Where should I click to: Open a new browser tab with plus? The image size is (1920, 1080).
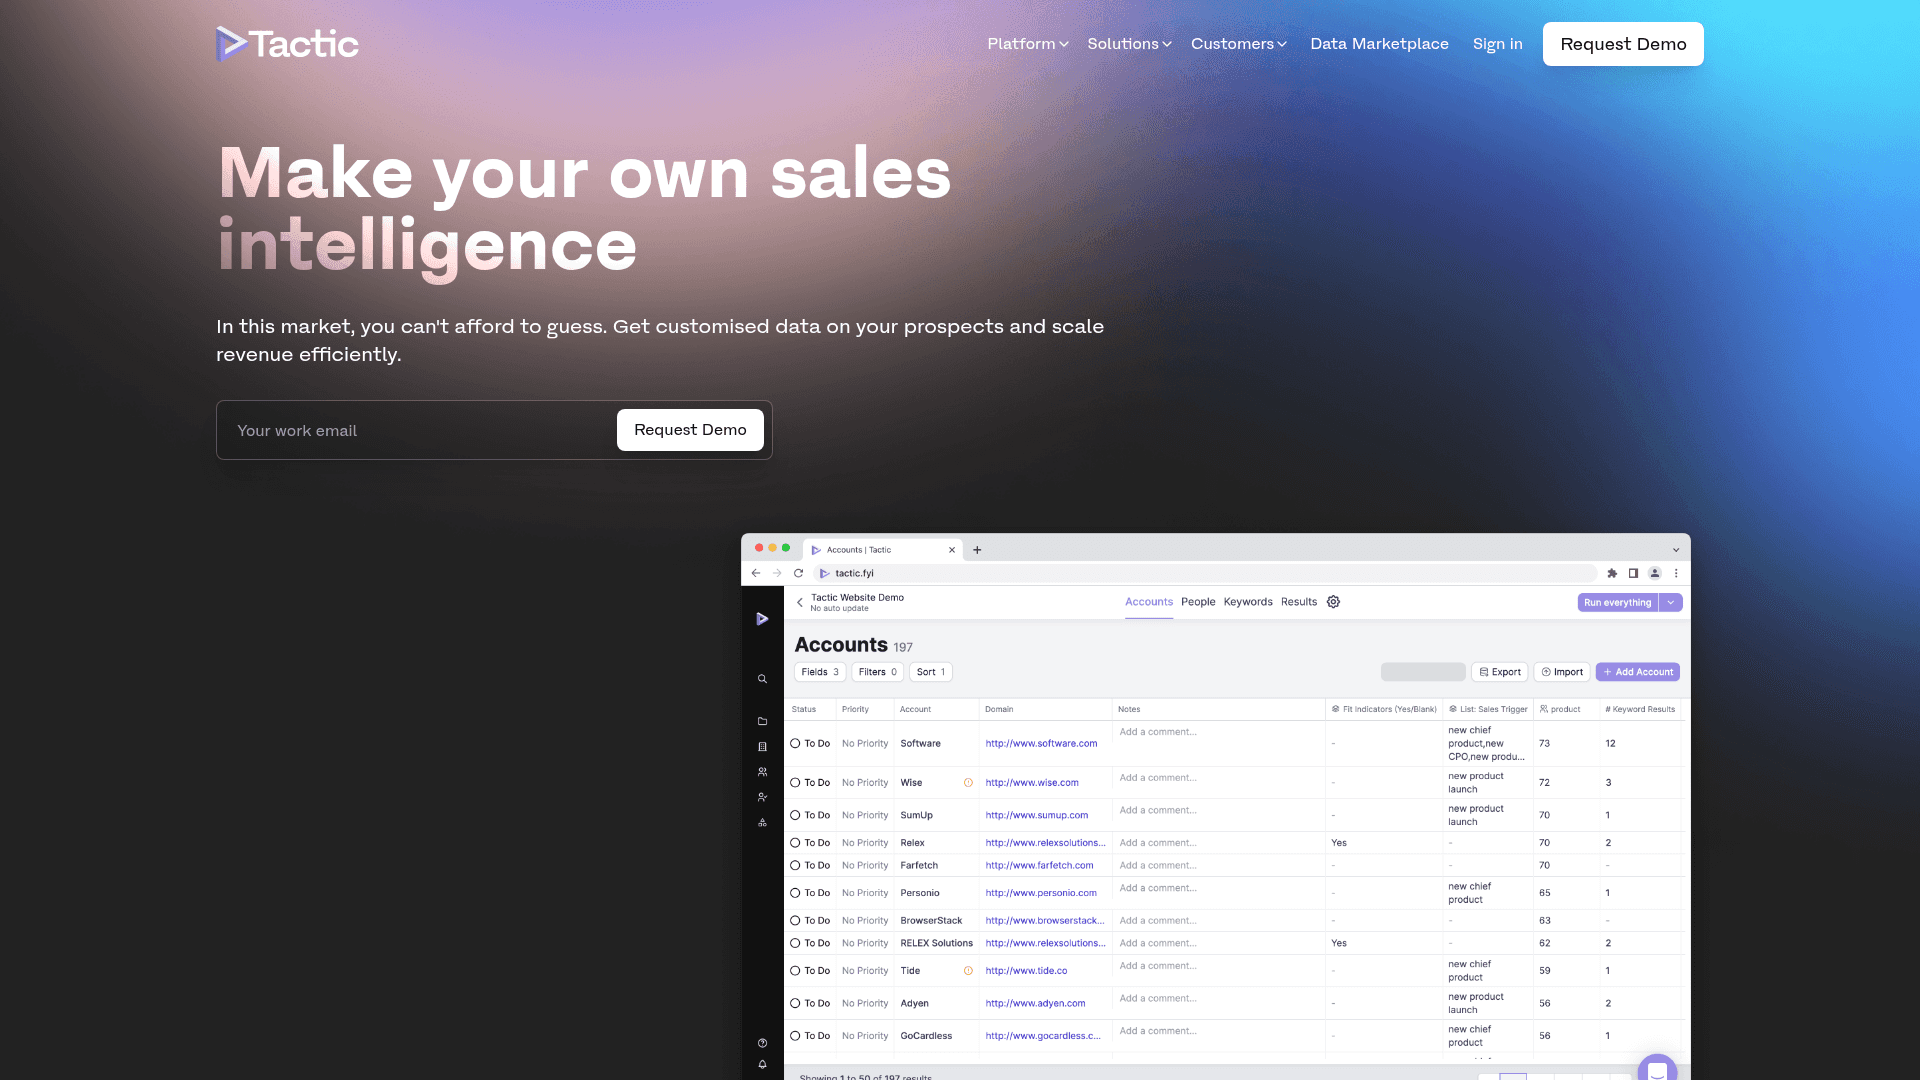977,550
